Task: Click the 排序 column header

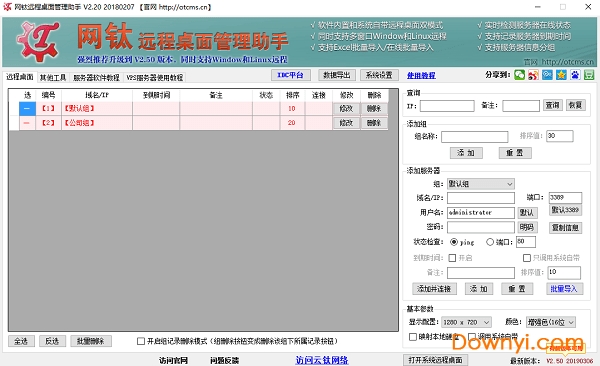Action: click(x=292, y=95)
